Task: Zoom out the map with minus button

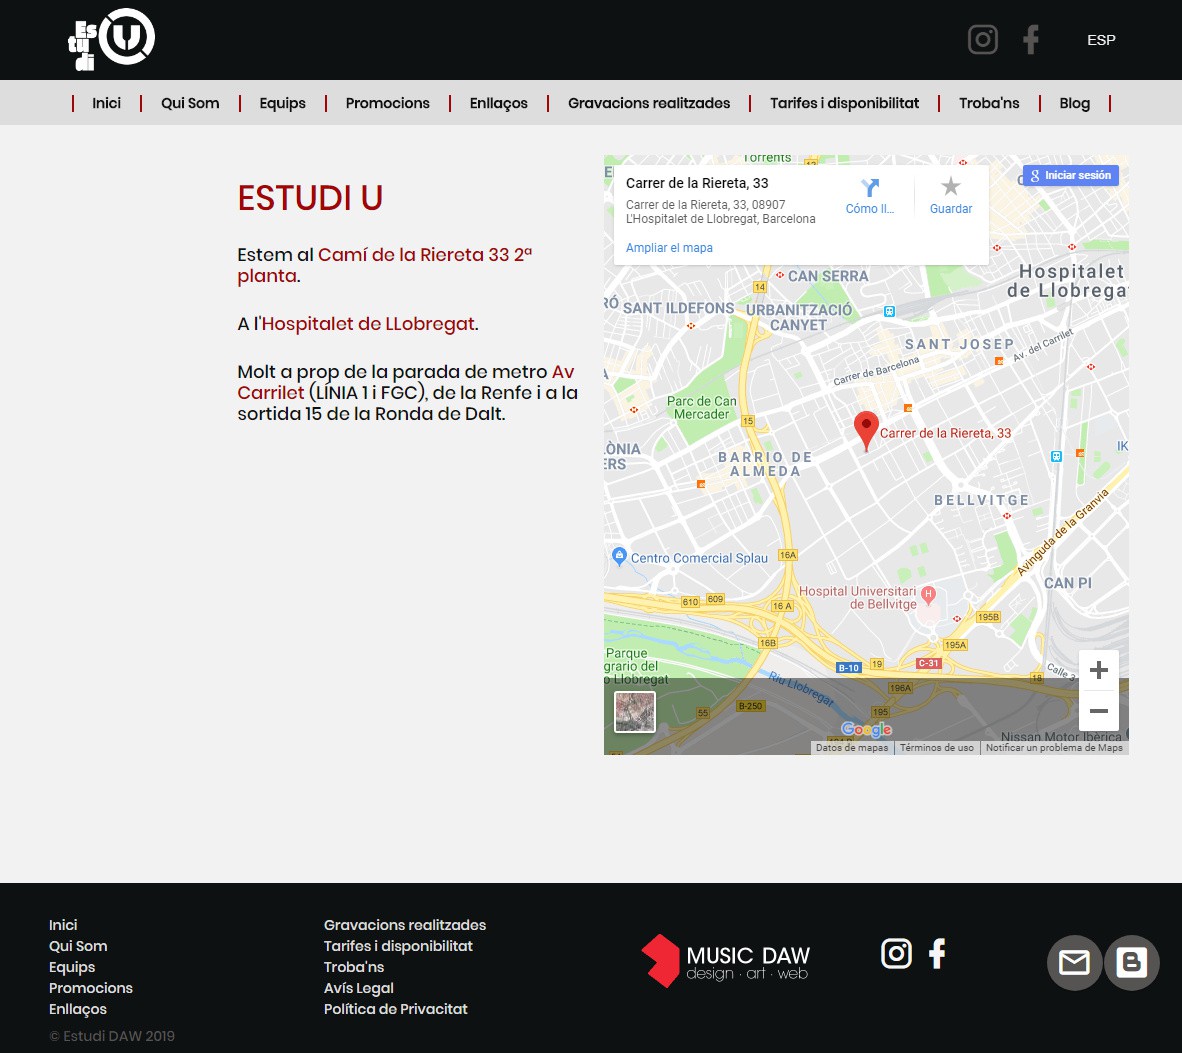Action: (x=1098, y=711)
